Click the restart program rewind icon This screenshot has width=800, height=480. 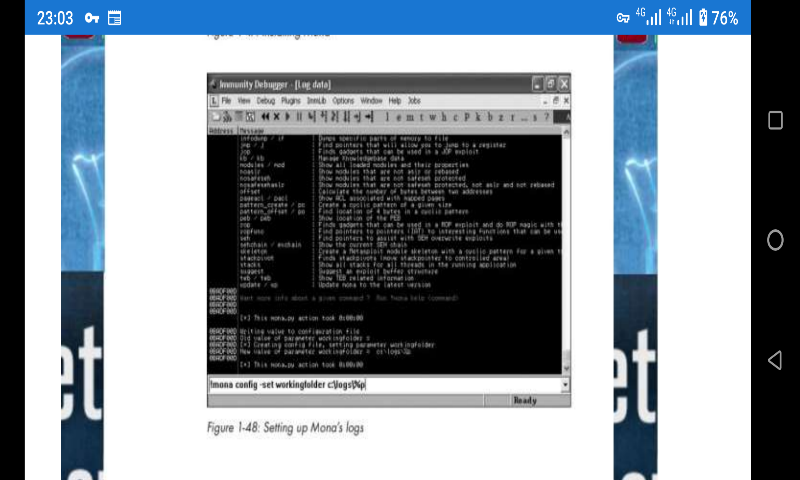point(265,117)
